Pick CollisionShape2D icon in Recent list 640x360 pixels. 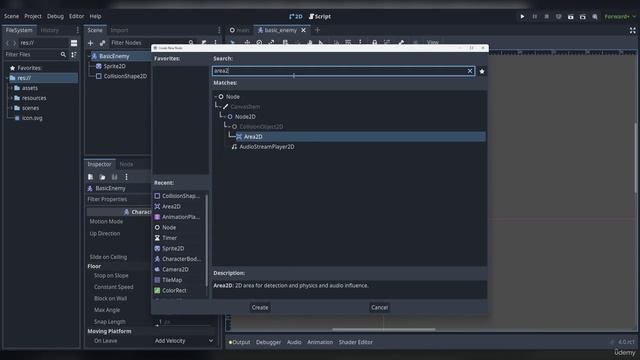click(157, 196)
